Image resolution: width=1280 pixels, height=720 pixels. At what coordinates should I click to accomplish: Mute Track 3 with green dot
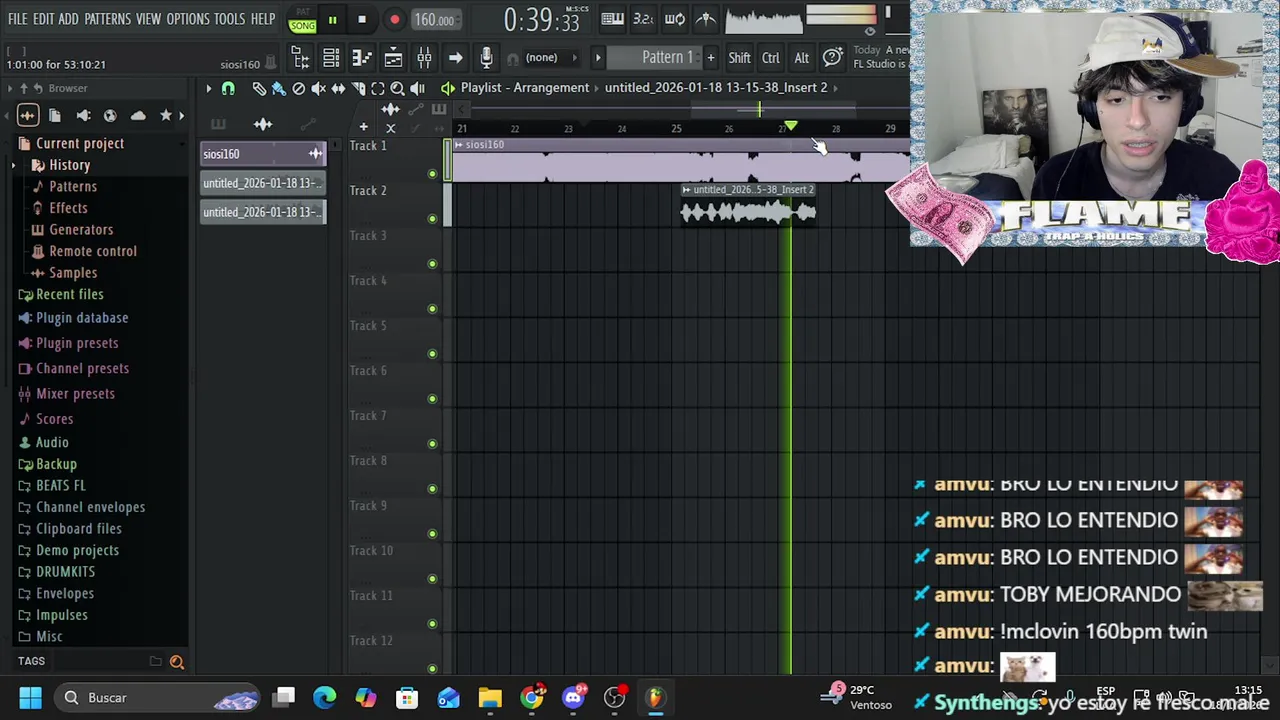click(x=432, y=264)
